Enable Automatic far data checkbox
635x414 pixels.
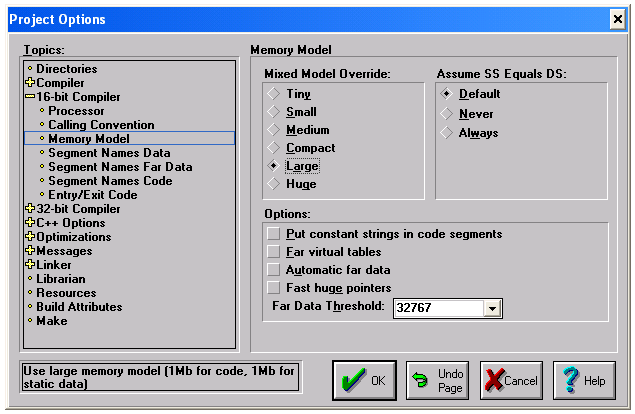274,270
